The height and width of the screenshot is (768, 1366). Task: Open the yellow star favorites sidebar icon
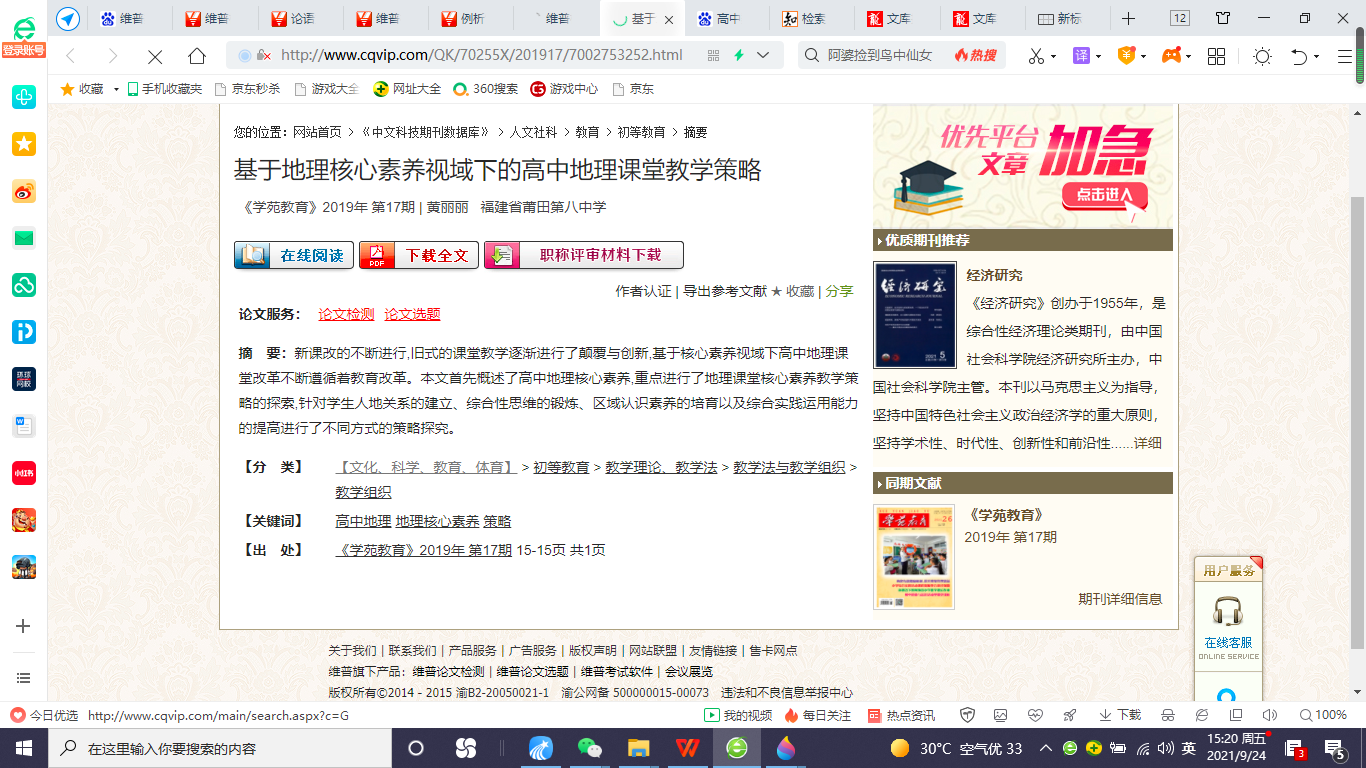pyautogui.click(x=24, y=144)
